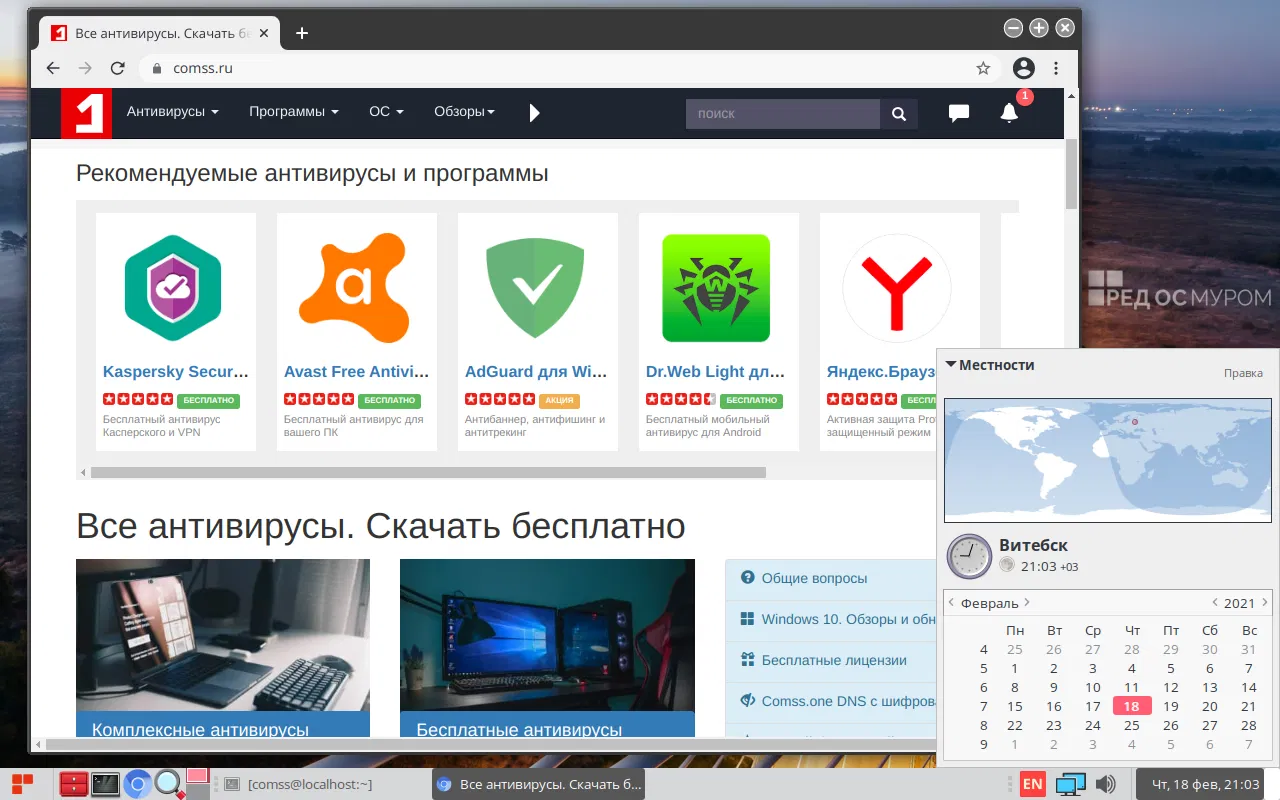Expand the Антивирусы menu
Viewport: 1280px width, 800px height.
click(x=172, y=112)
